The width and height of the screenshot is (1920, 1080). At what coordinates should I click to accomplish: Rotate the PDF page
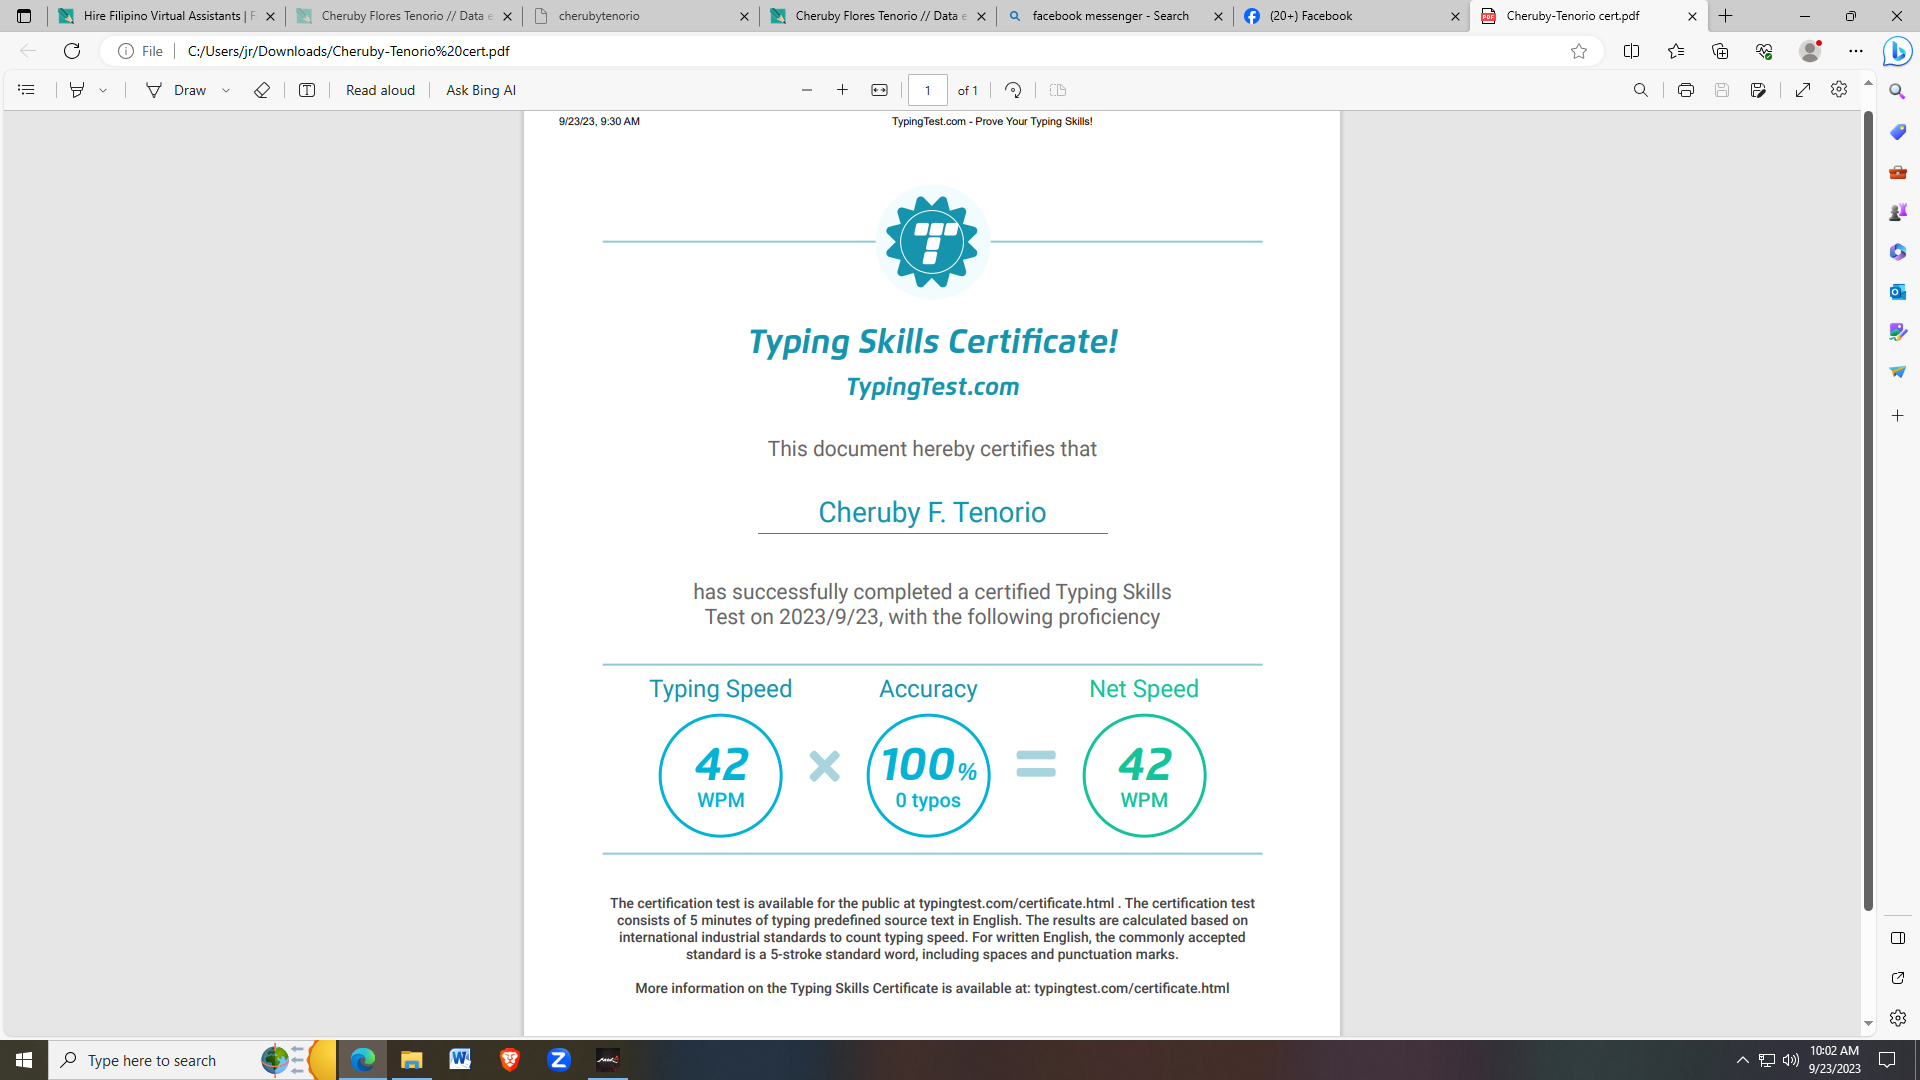click(1013, 90)
